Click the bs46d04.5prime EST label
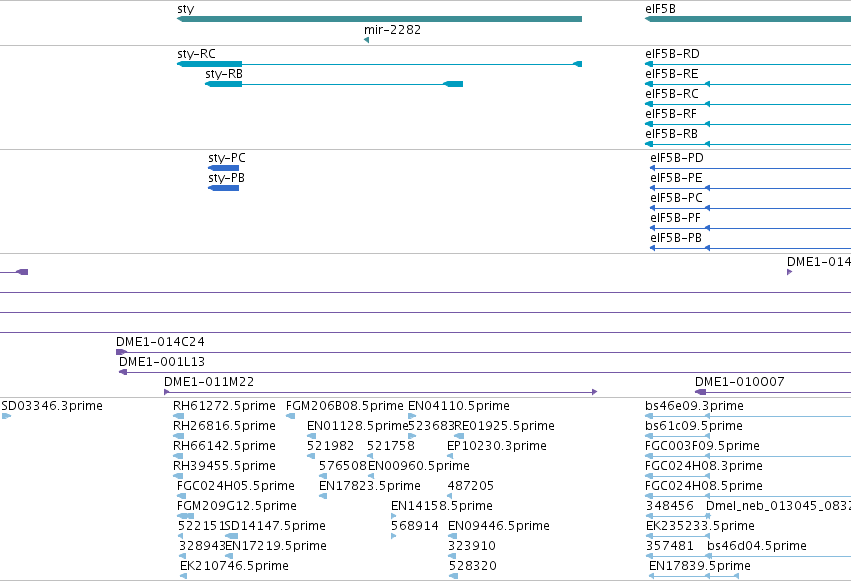The image size is (851, 581). pos(757,546)
